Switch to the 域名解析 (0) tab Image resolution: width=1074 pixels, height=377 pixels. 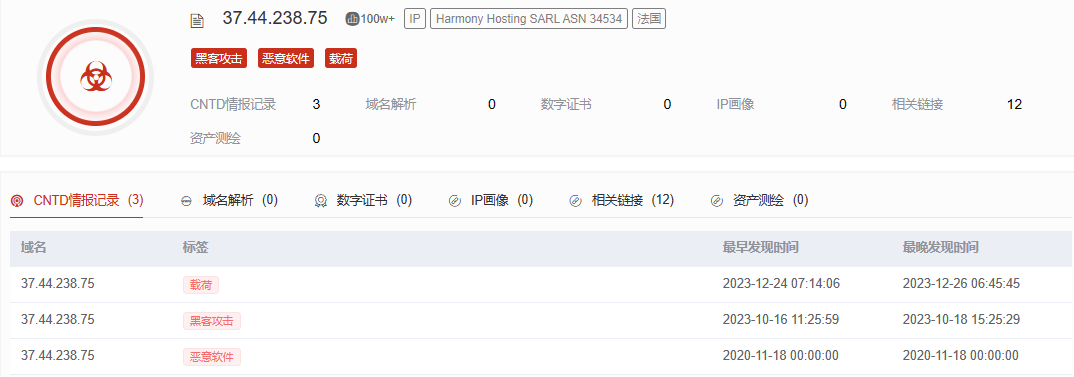pyautogui.click(x=229, y=200)
